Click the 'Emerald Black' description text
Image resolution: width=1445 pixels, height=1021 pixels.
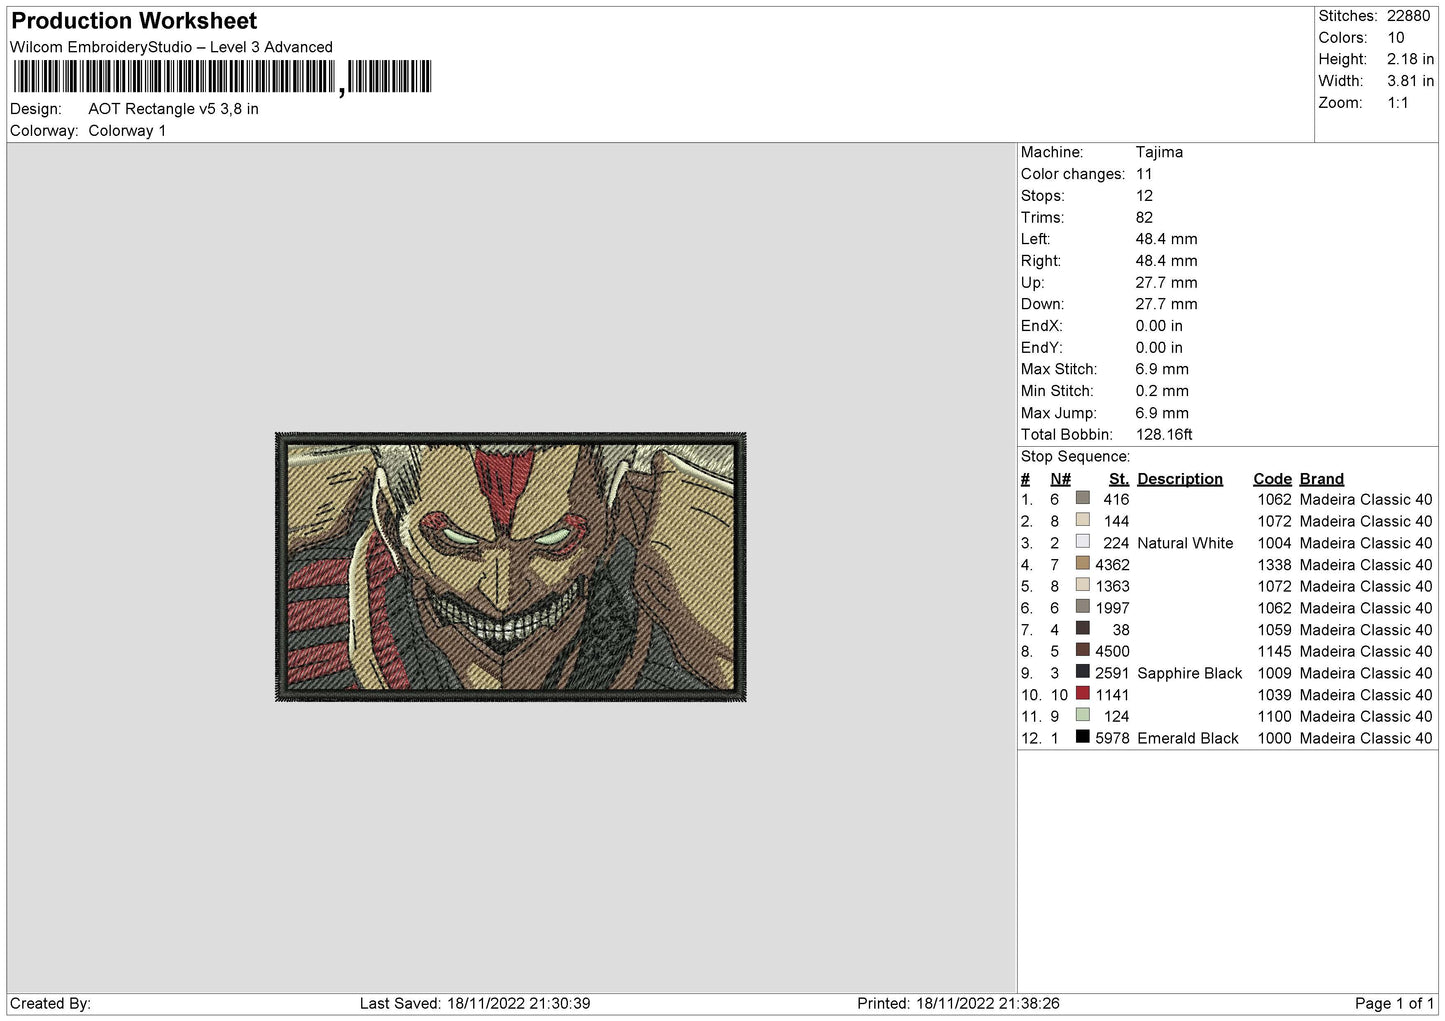1188,738
